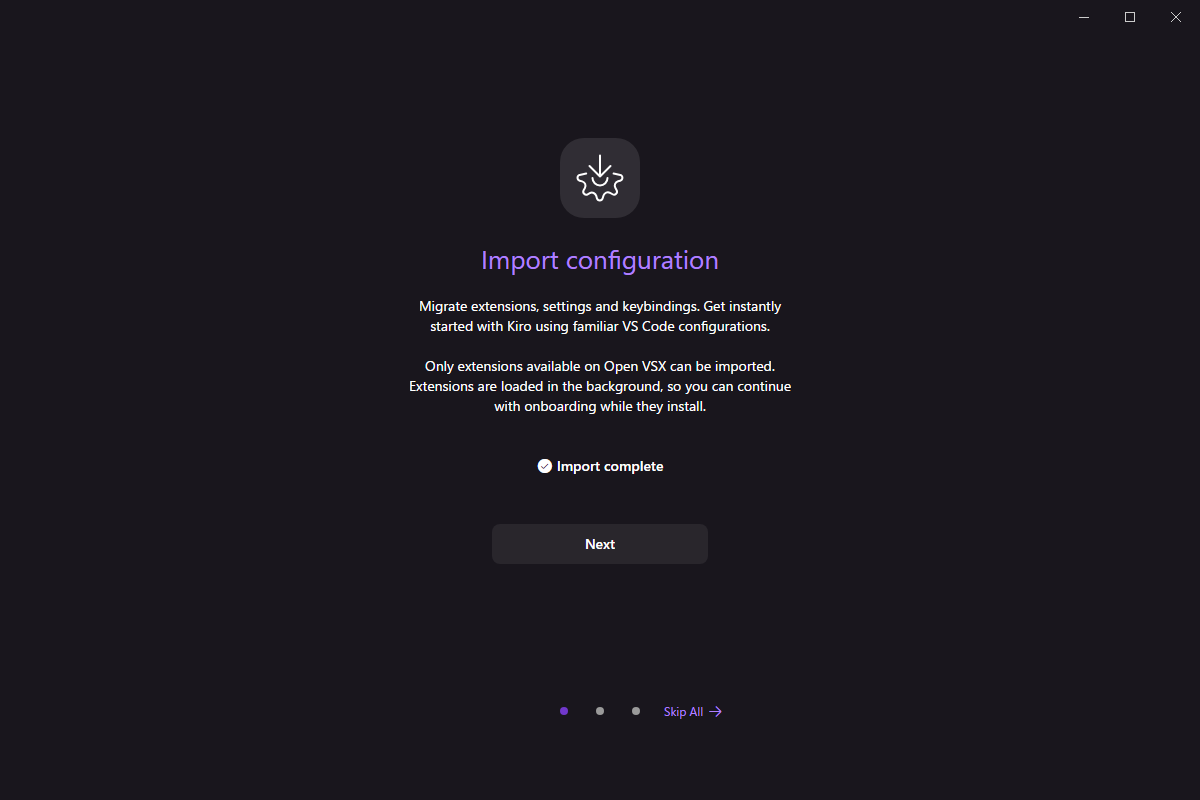Click the "Import complete" status text

pos(610,466)
